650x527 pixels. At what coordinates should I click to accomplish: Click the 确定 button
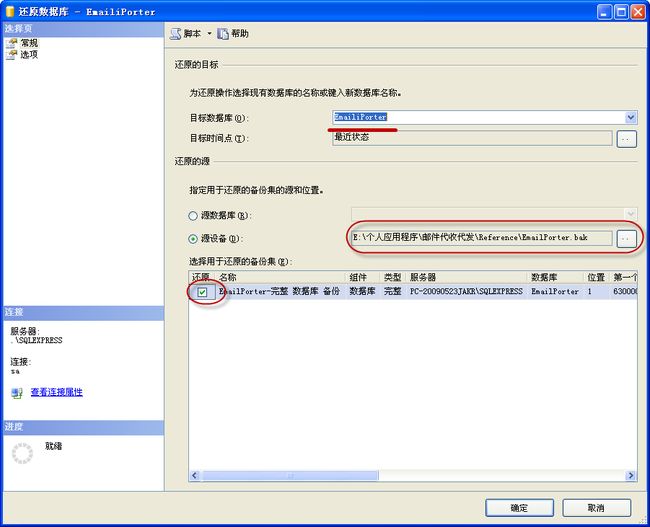519,508
